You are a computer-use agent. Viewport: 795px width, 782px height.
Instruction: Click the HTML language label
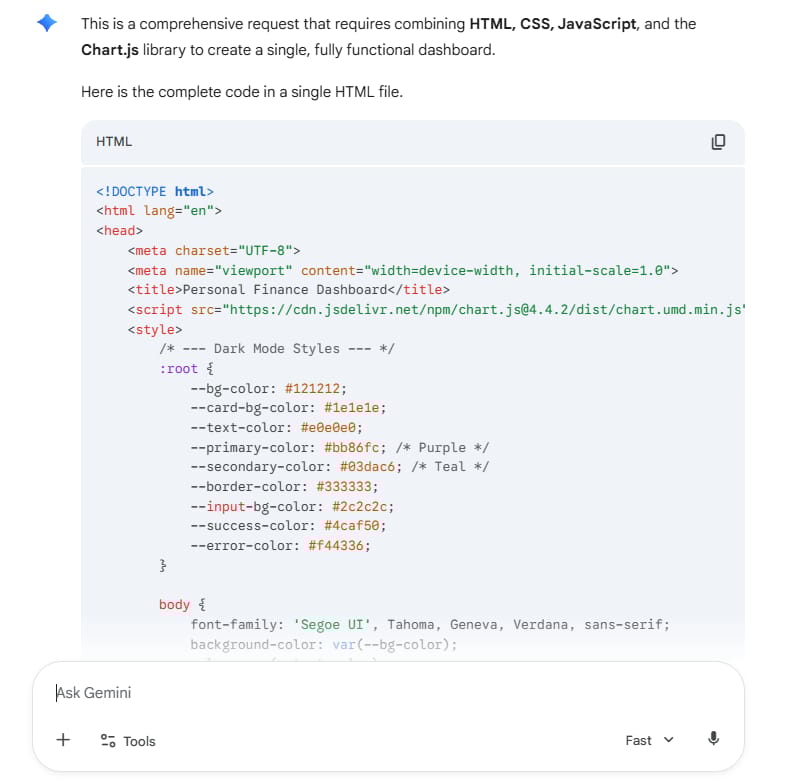(x=114, y=141)
